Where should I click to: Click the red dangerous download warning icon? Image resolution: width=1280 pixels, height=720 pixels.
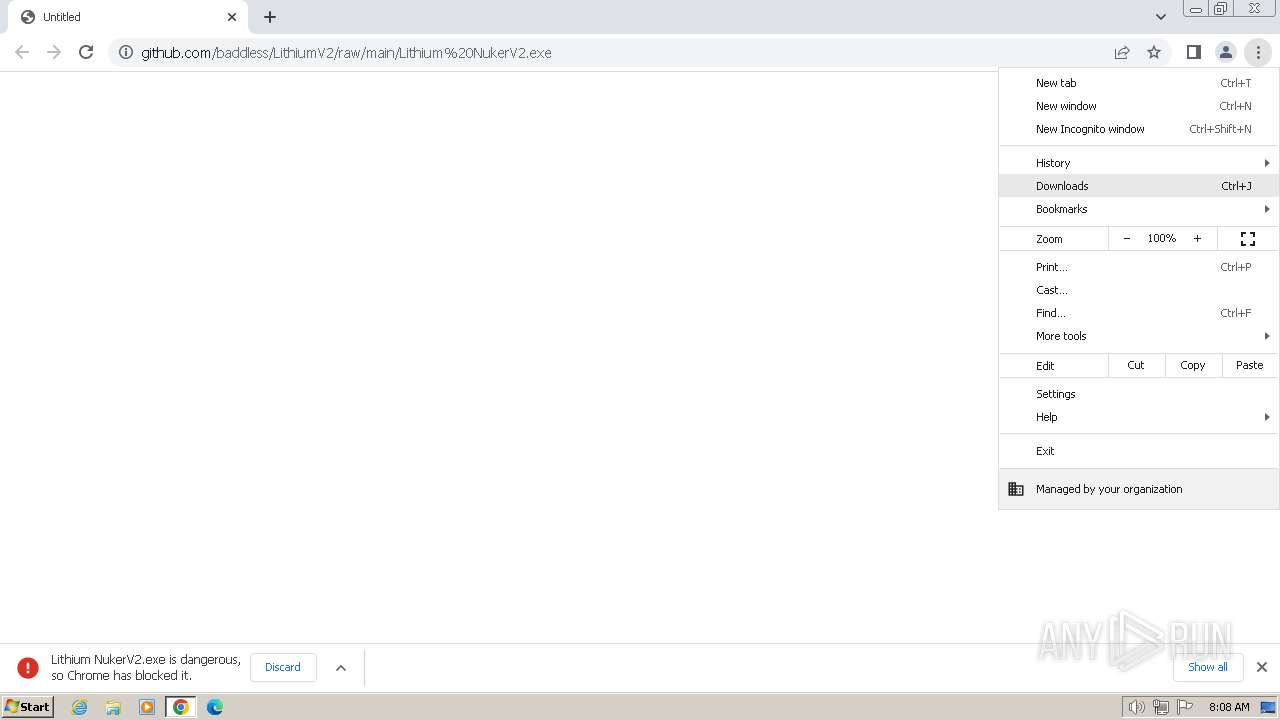click(x=28, y=667)
